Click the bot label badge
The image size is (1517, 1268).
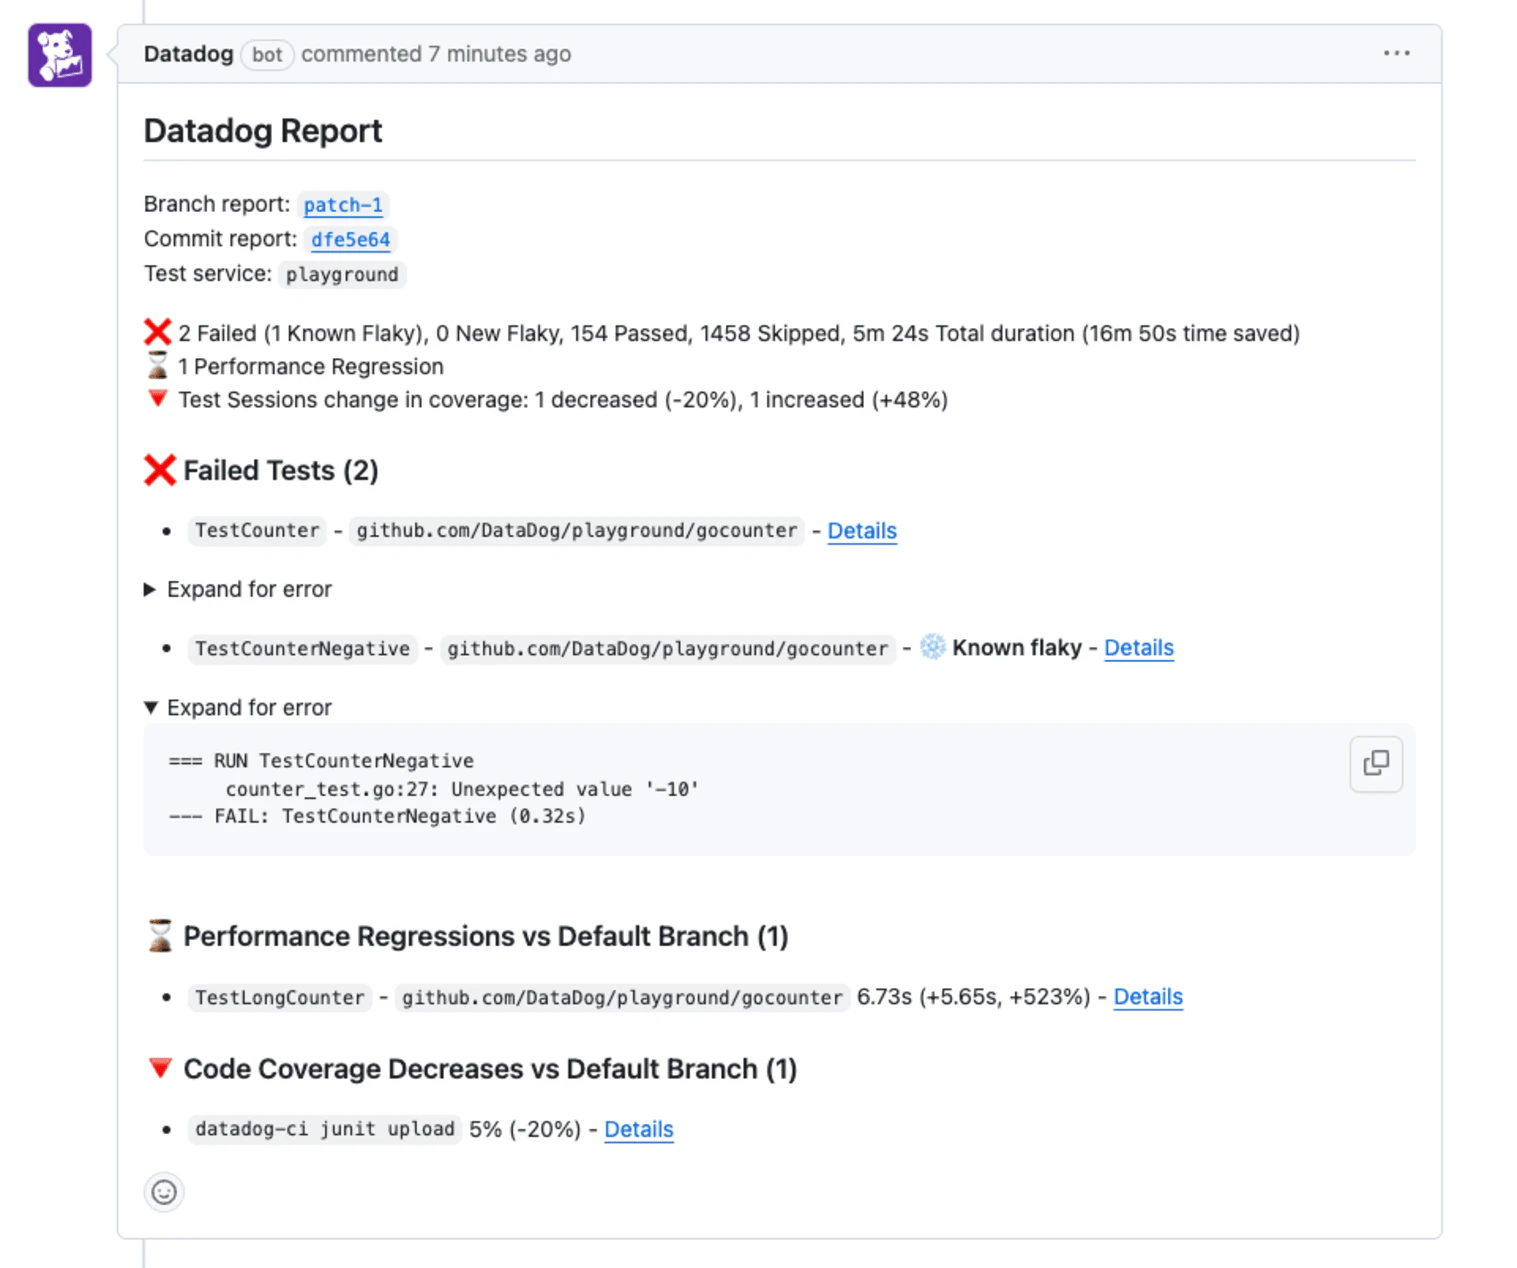(x=267, y=55)
